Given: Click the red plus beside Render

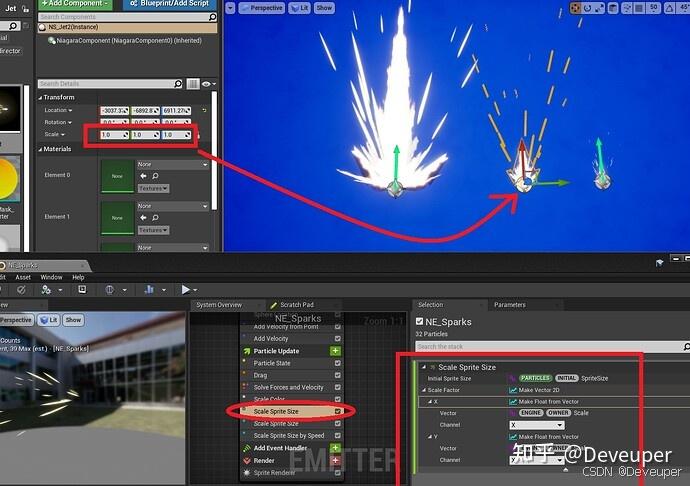Looking at the screenshot, I should 335,460.
